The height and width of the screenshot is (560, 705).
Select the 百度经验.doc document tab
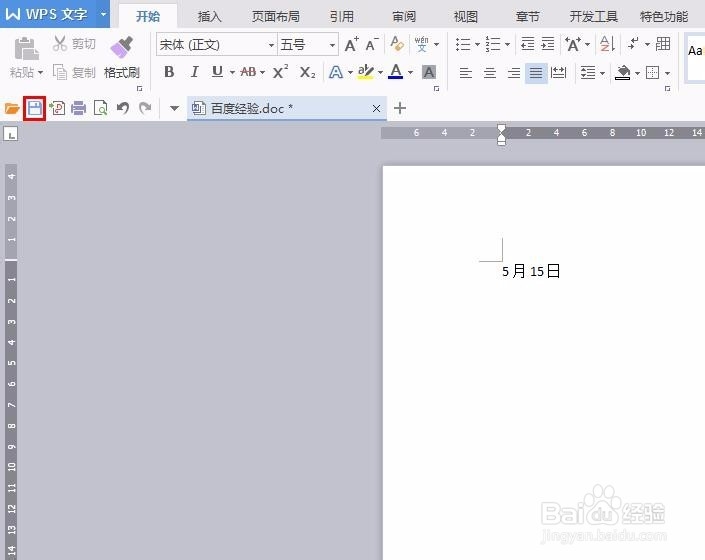(287, 108)
